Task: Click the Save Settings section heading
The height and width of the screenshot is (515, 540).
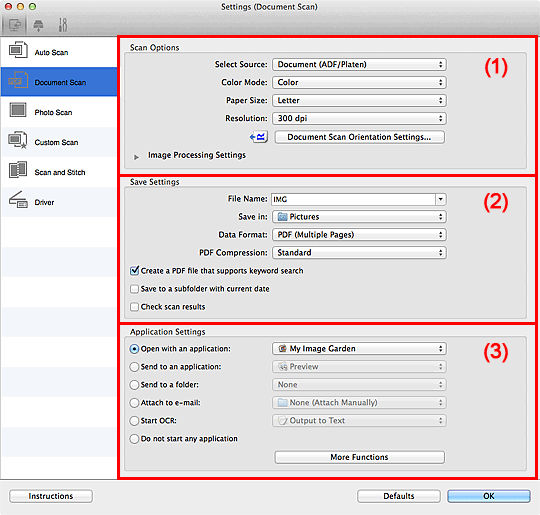Action: point(154,182)
